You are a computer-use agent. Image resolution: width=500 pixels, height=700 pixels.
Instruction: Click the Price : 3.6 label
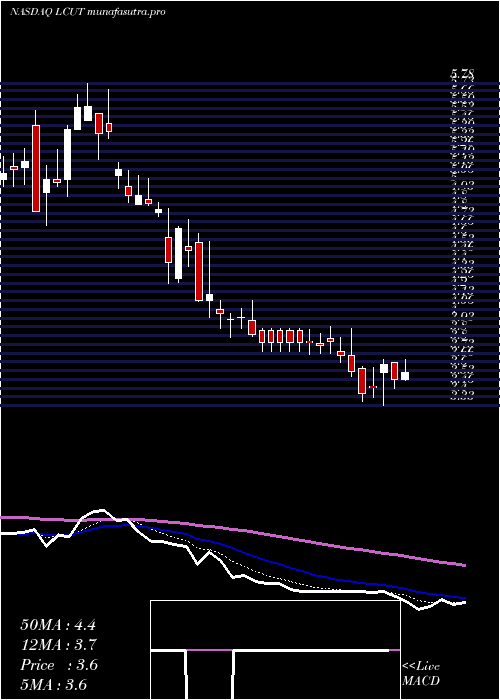(59, 665)
